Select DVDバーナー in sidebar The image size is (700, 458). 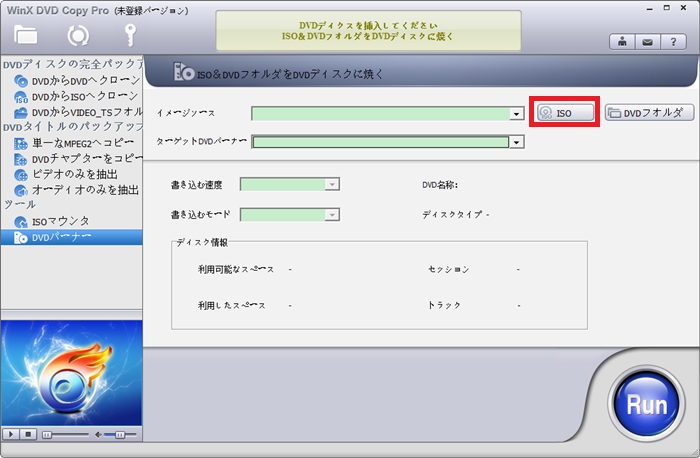pyautogui.click(x=71, y=237)
